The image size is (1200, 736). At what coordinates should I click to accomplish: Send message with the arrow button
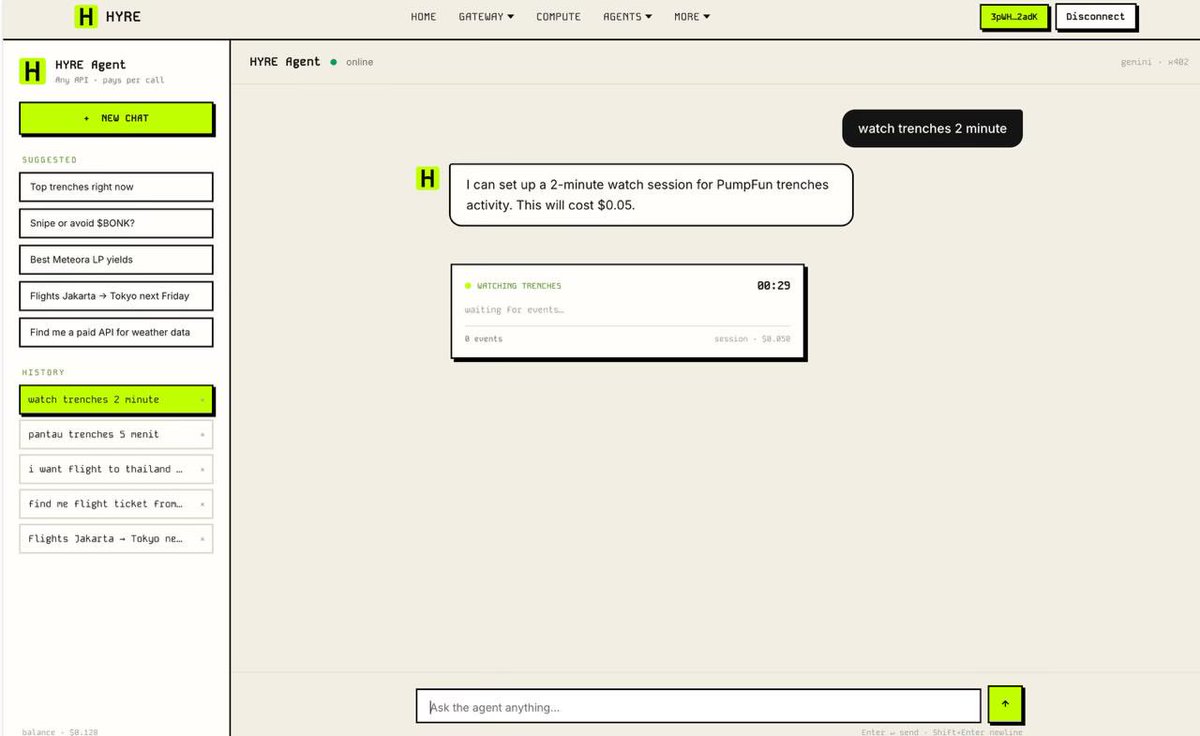pyautogui.click(x=1005, y=704)
